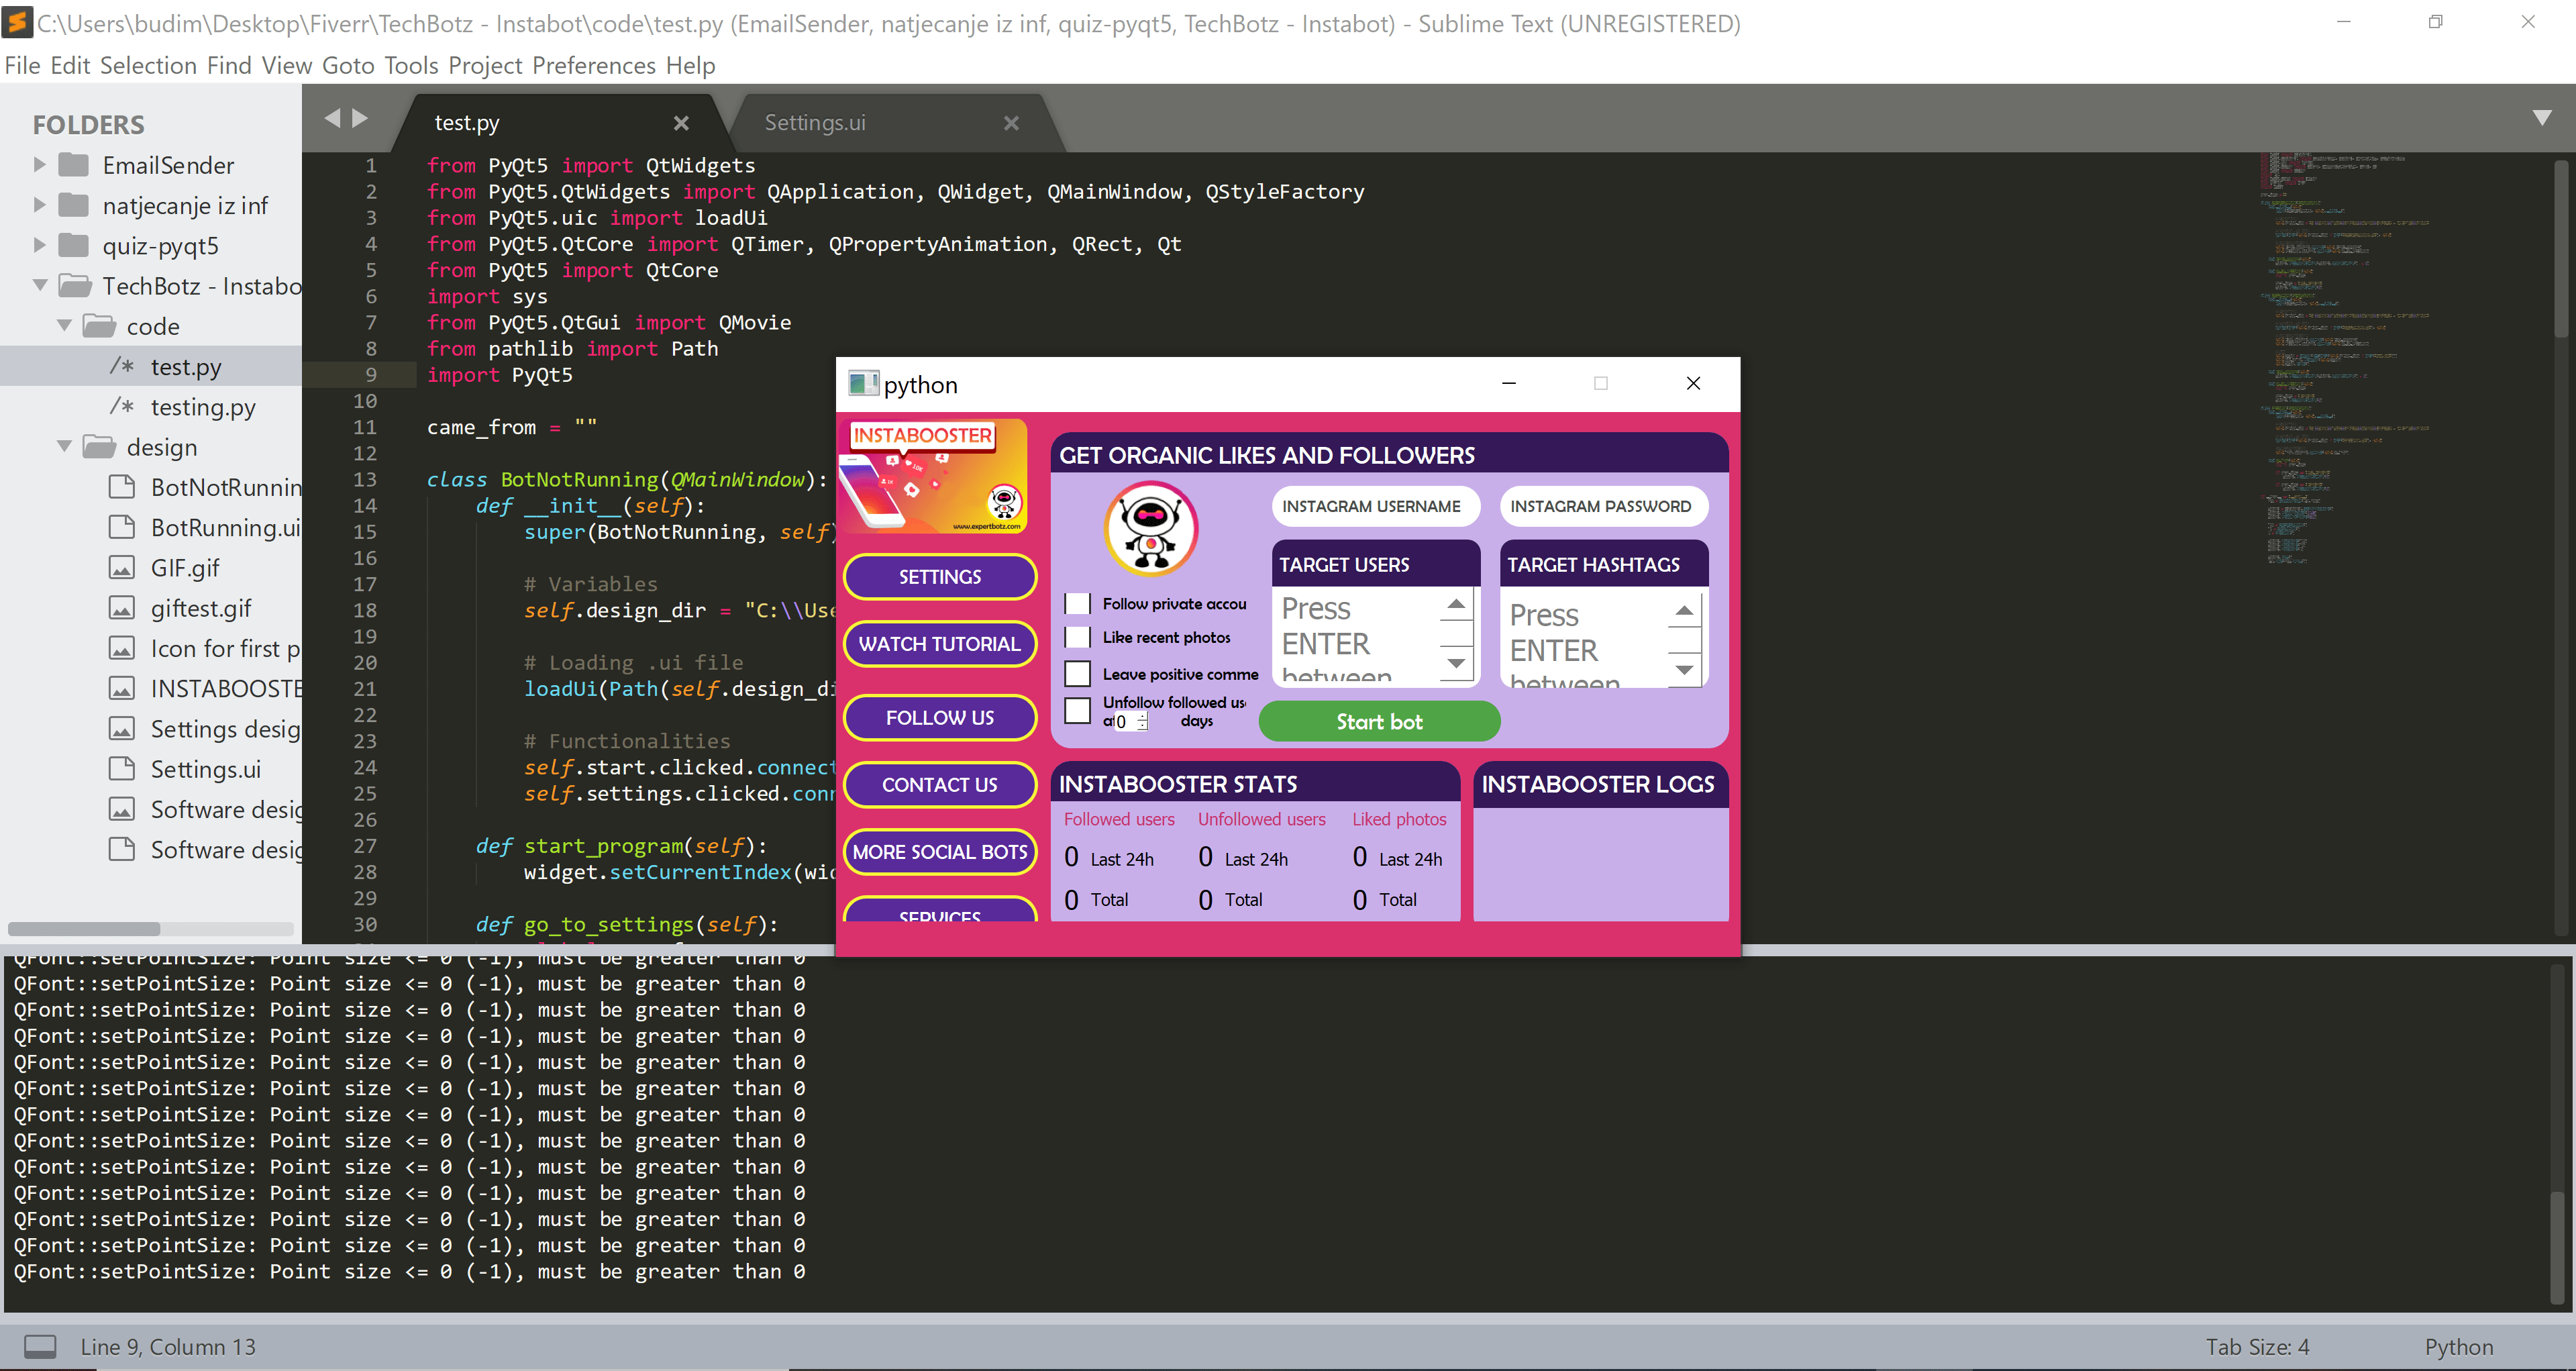The height and width of the screenshot is (1371, 2576).
Task: Open the overflow dropdown triangle at top right
Action: pyautogui.click(x=2543, y=118)
